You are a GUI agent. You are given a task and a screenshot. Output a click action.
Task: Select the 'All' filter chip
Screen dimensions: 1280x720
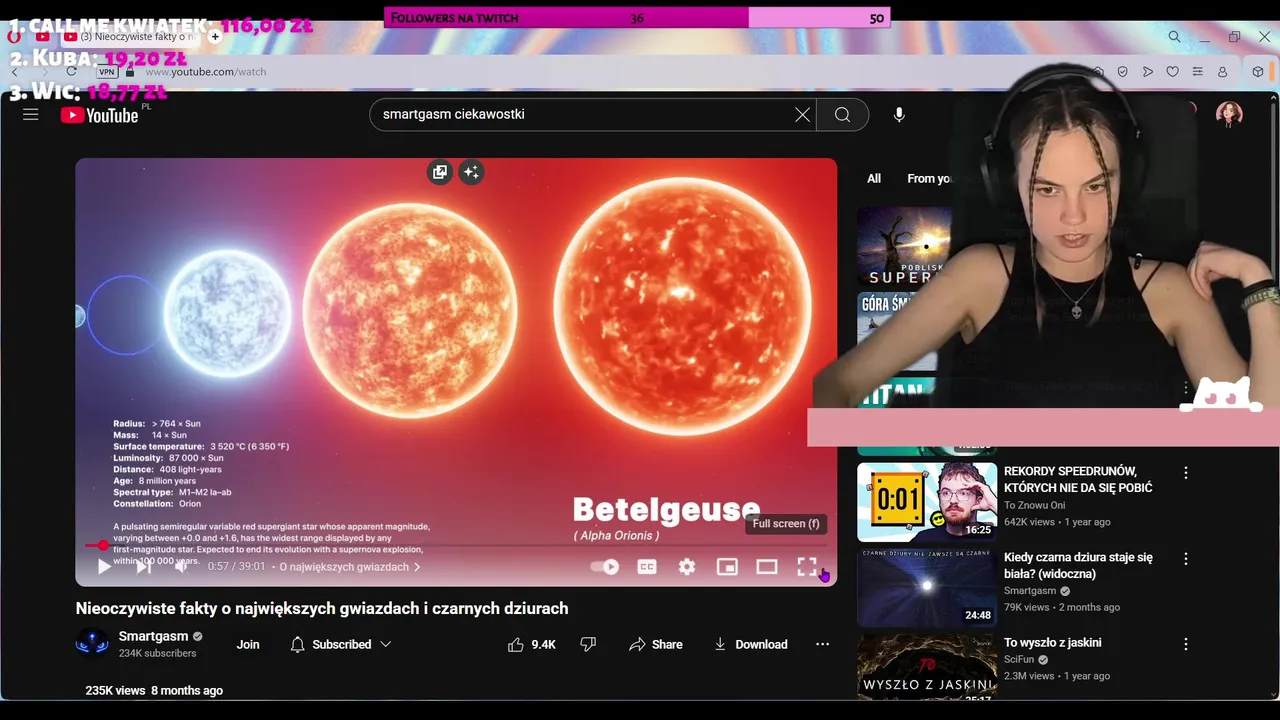[x=874, y=178]
